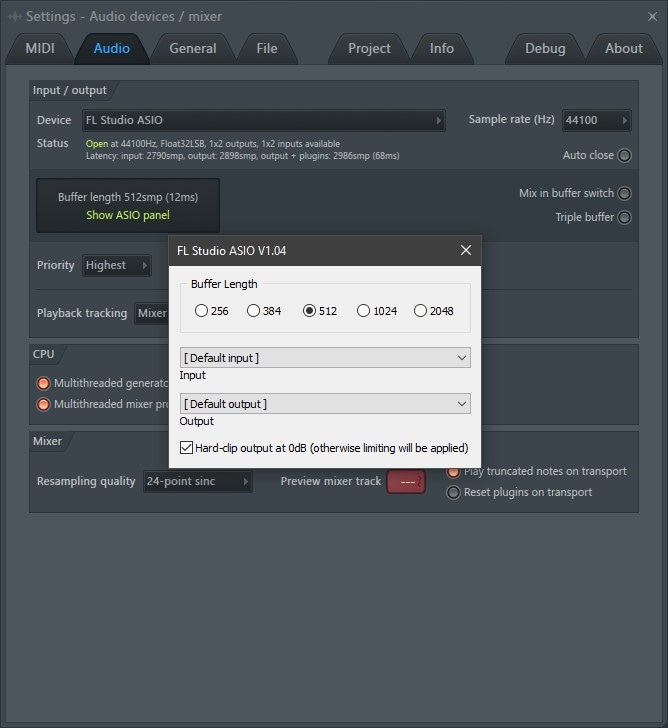This screenshot has width=668, height=728.
Task: Click Show ASIO panel
Action: [x=128, y=215]
